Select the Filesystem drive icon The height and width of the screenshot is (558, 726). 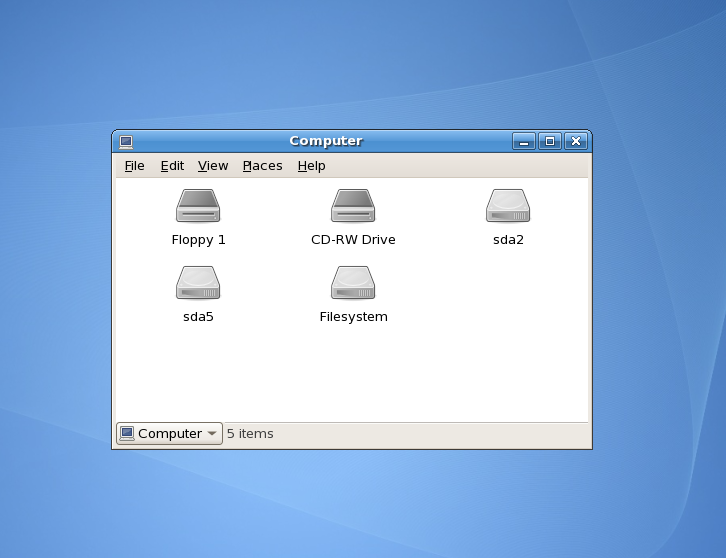pos(353,283)
